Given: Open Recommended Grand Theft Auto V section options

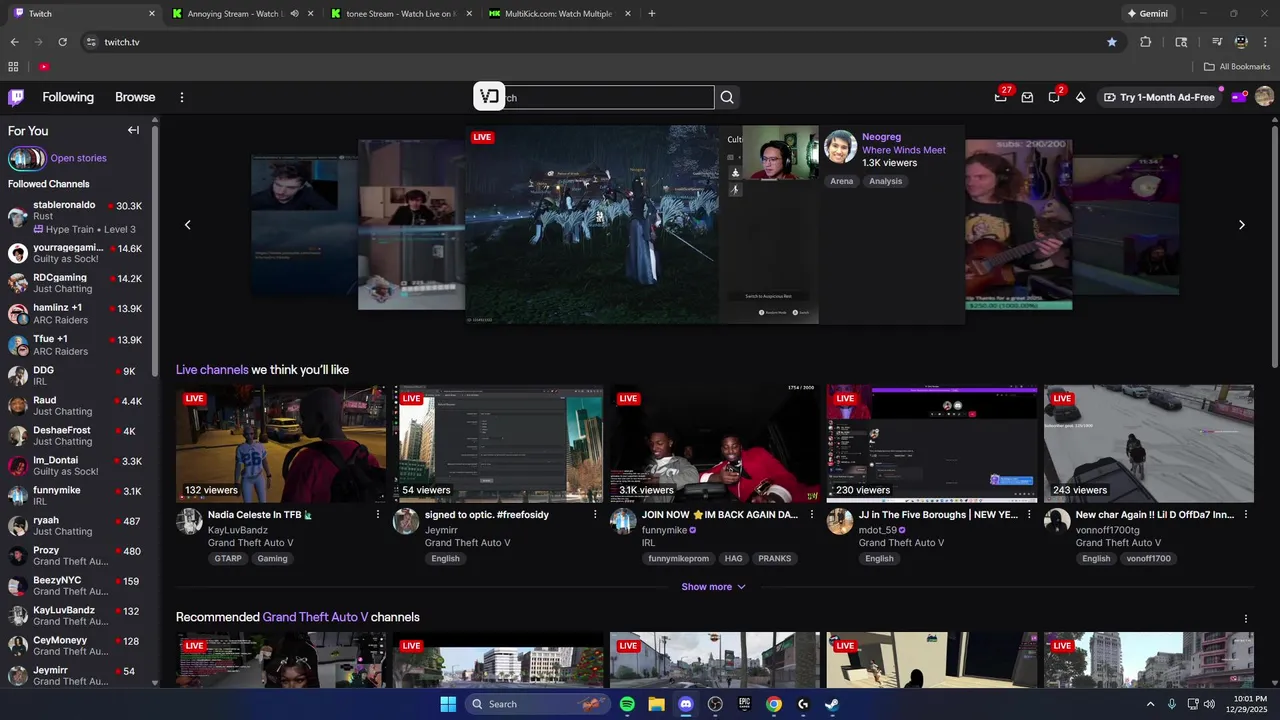Looking at the screenshot, I should coord(1245,619).
